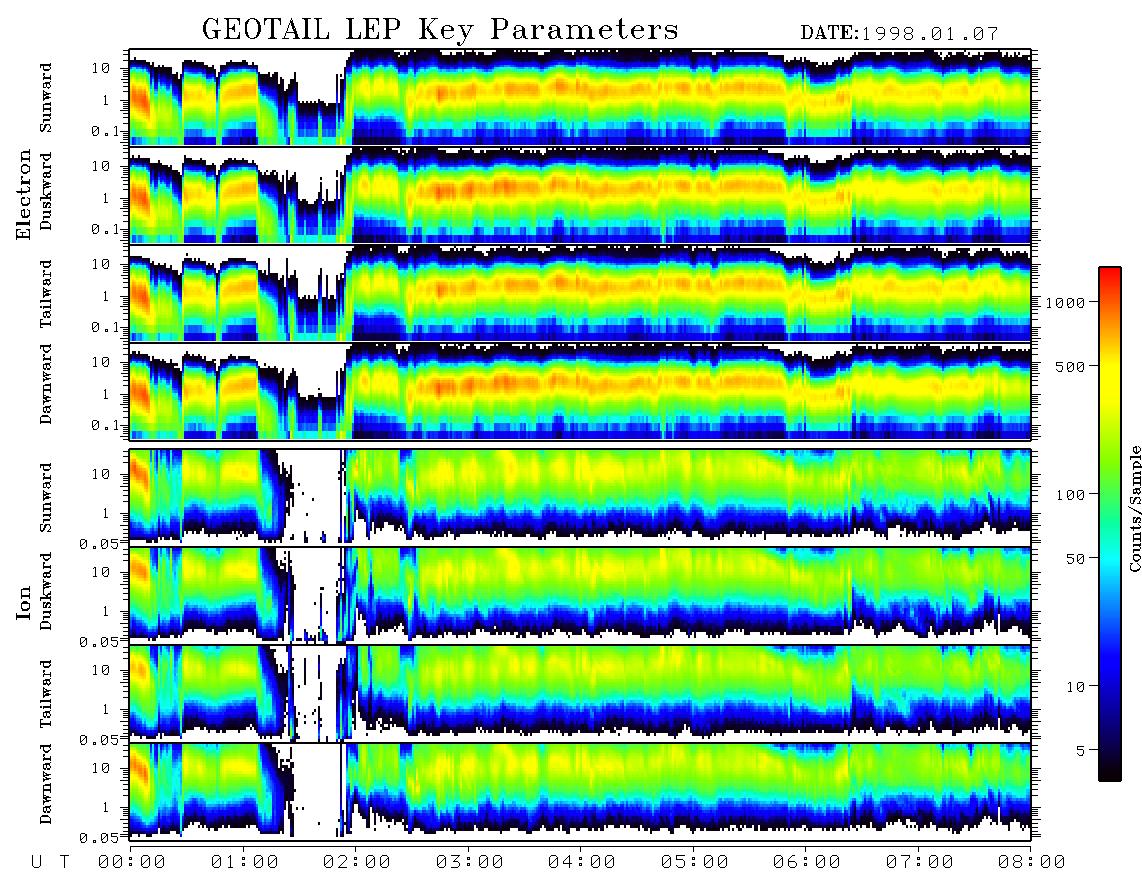Click the "07:00" time tick label
This screenshot has height=880, width=1142.
click(920, 863)
